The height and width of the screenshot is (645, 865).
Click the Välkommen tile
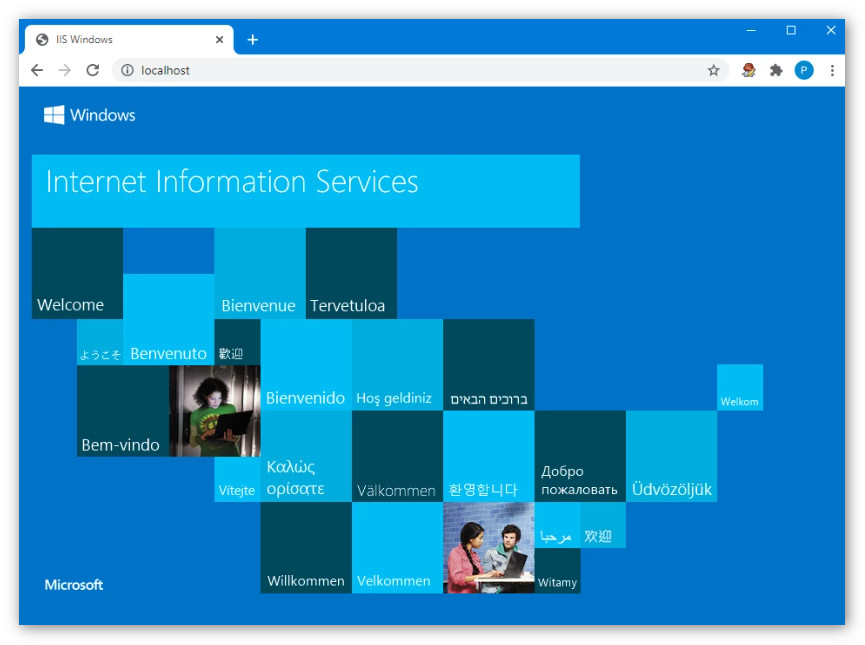click(x=397, y=456)
